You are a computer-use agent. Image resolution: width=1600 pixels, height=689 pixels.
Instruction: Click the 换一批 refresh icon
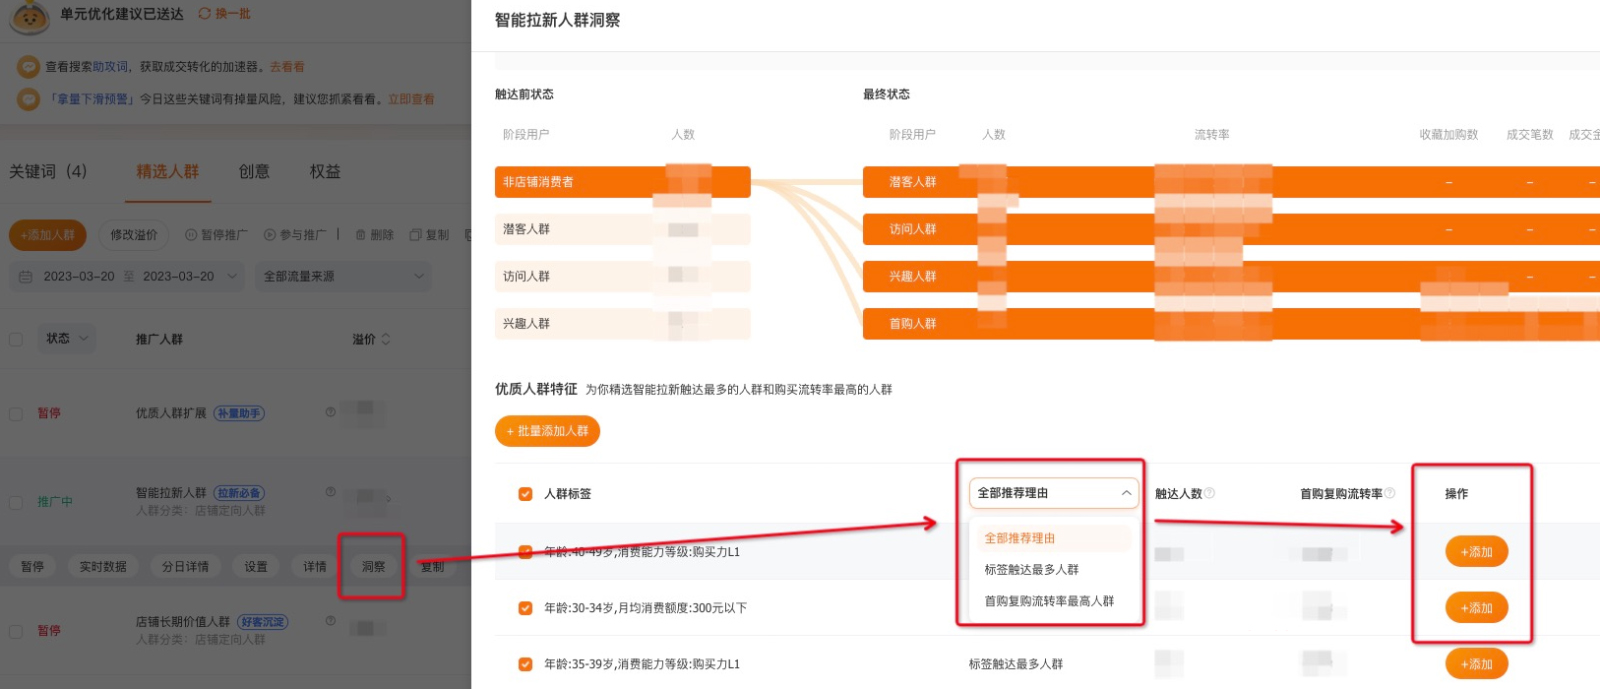[x=204, y=14]
